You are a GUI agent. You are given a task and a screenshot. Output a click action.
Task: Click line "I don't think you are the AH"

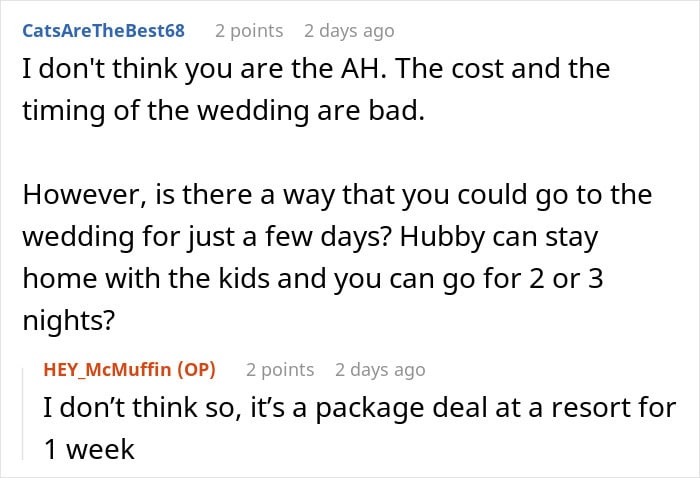pos(317,69)
